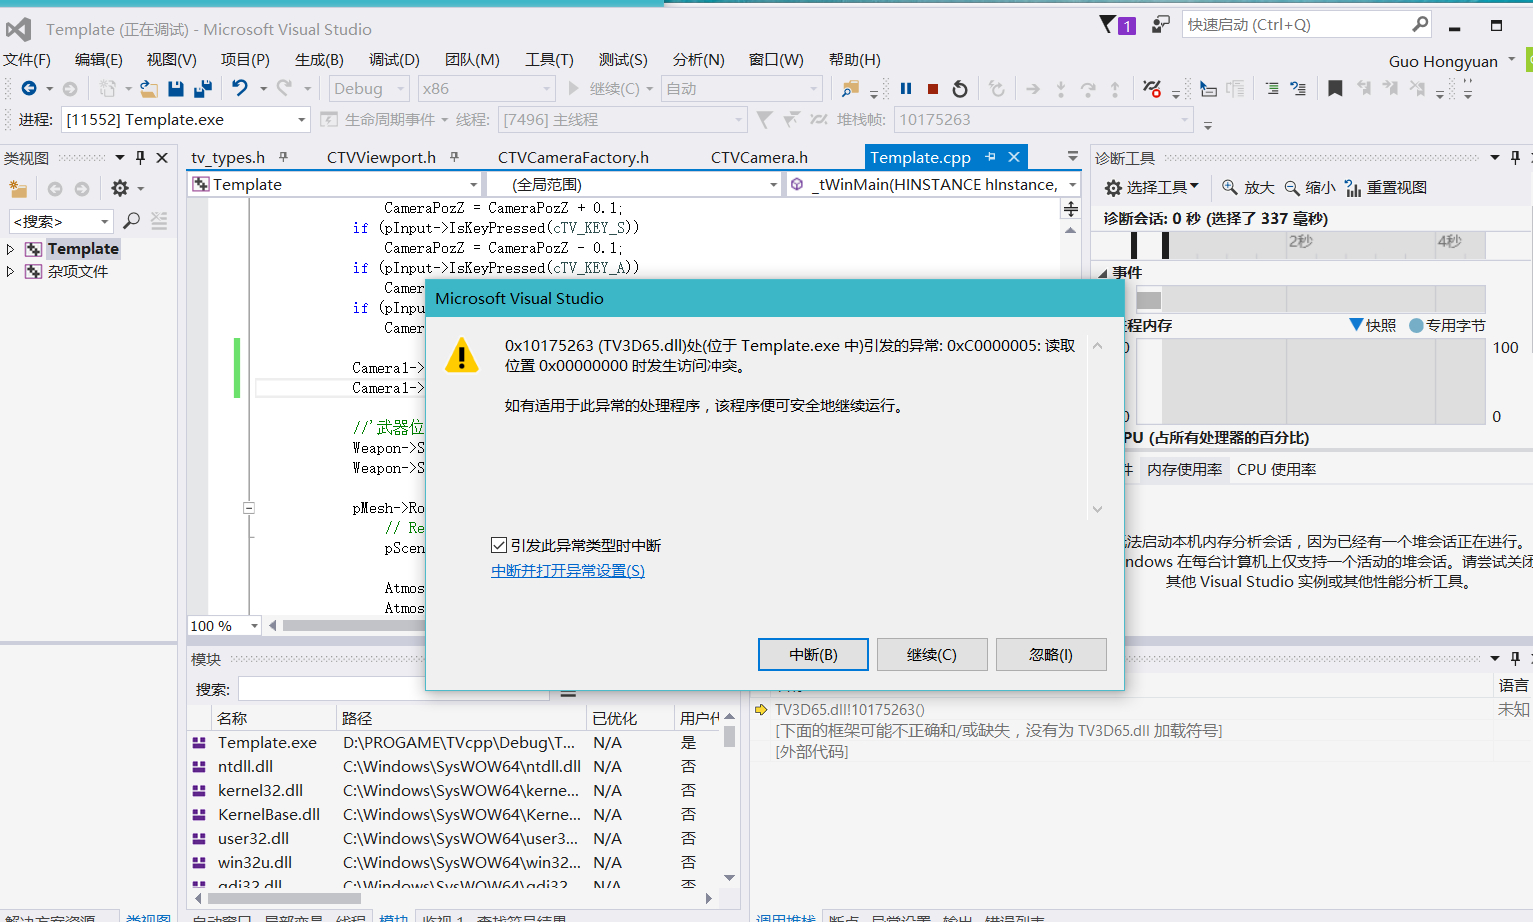1533x922 pixels.
Task: Restart debugging with the circular arrow
Action: tap(960, 89)
